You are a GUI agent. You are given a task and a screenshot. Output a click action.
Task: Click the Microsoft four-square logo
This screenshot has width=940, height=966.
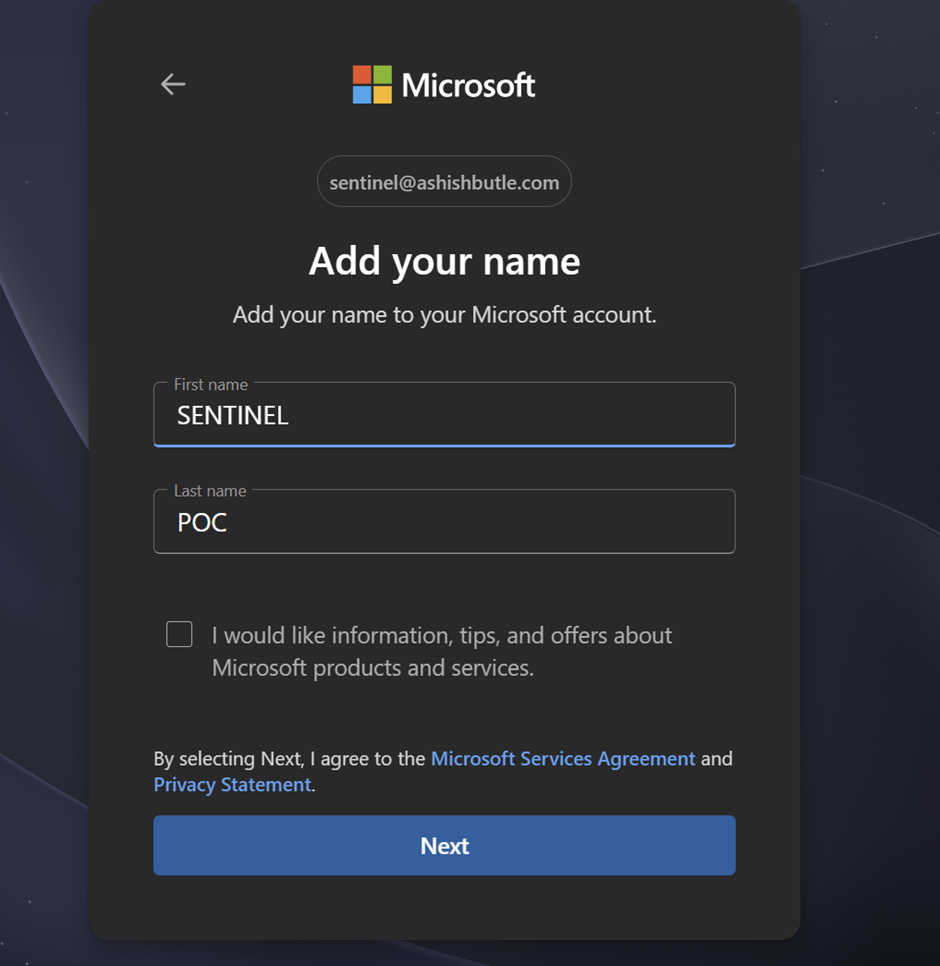[372, 85]
